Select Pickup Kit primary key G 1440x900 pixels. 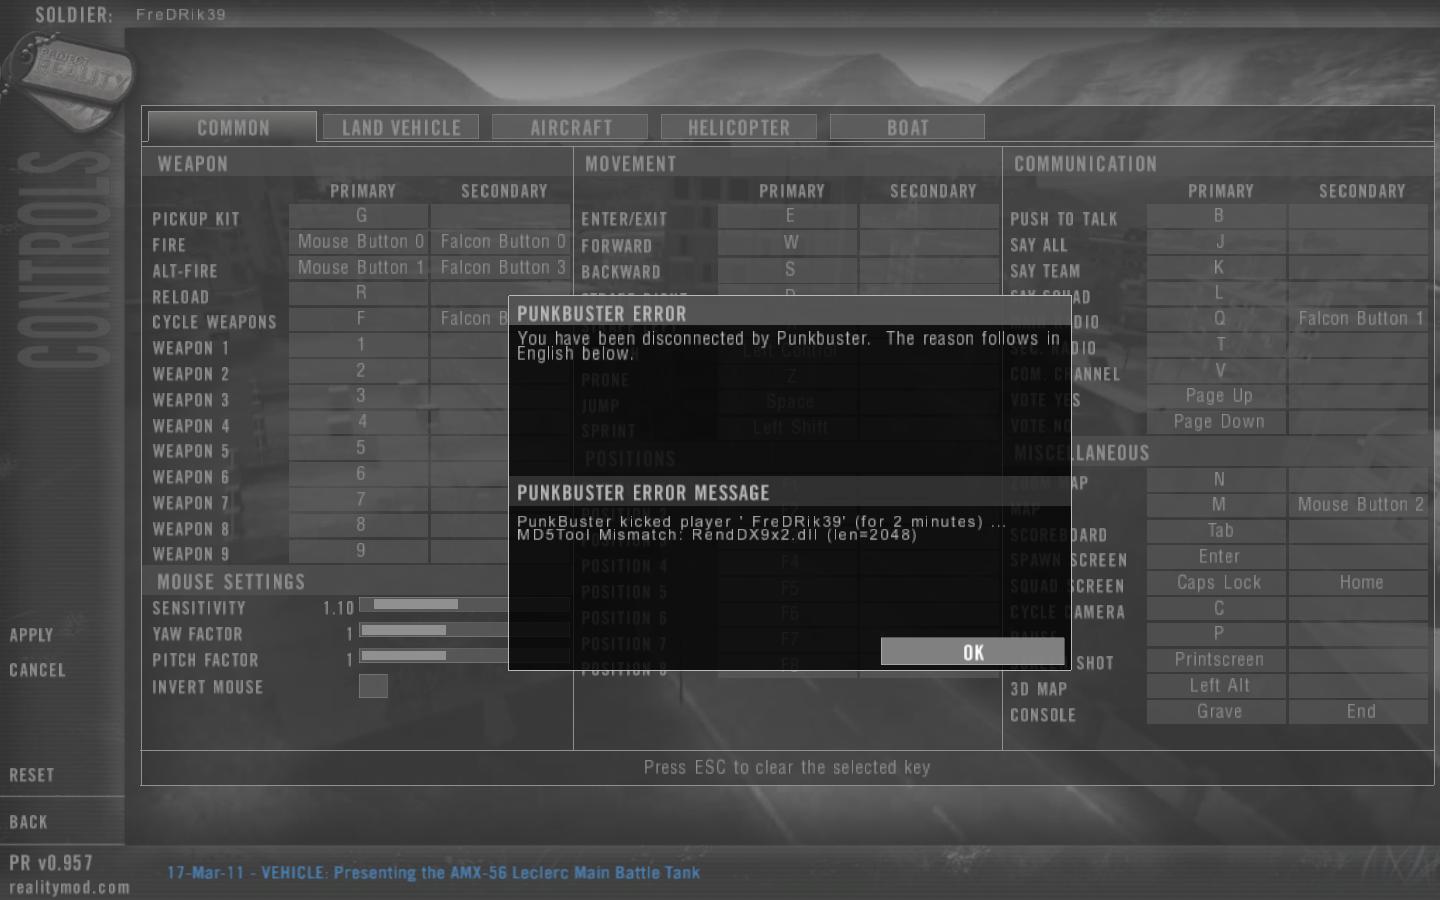(x=359, y=216)
